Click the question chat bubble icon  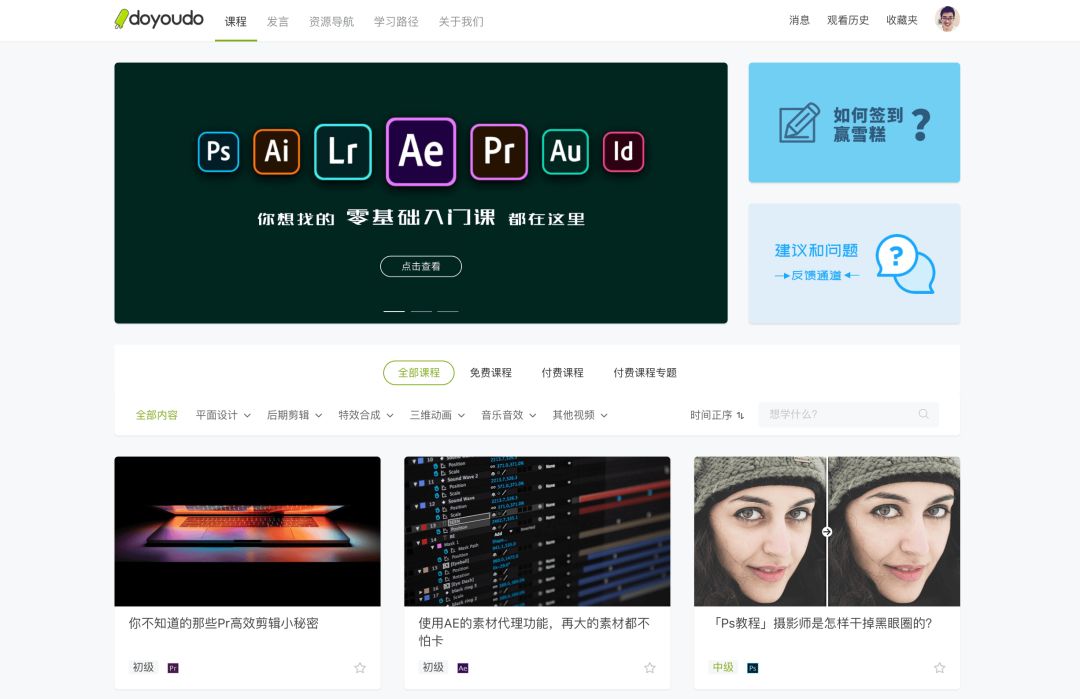905,264
